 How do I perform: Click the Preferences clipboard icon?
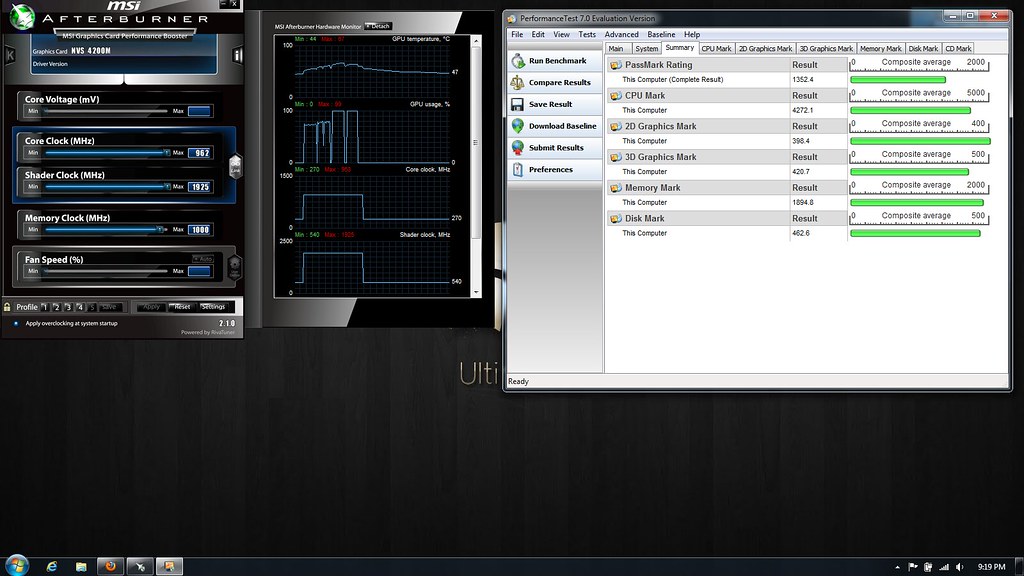[518, 170]
